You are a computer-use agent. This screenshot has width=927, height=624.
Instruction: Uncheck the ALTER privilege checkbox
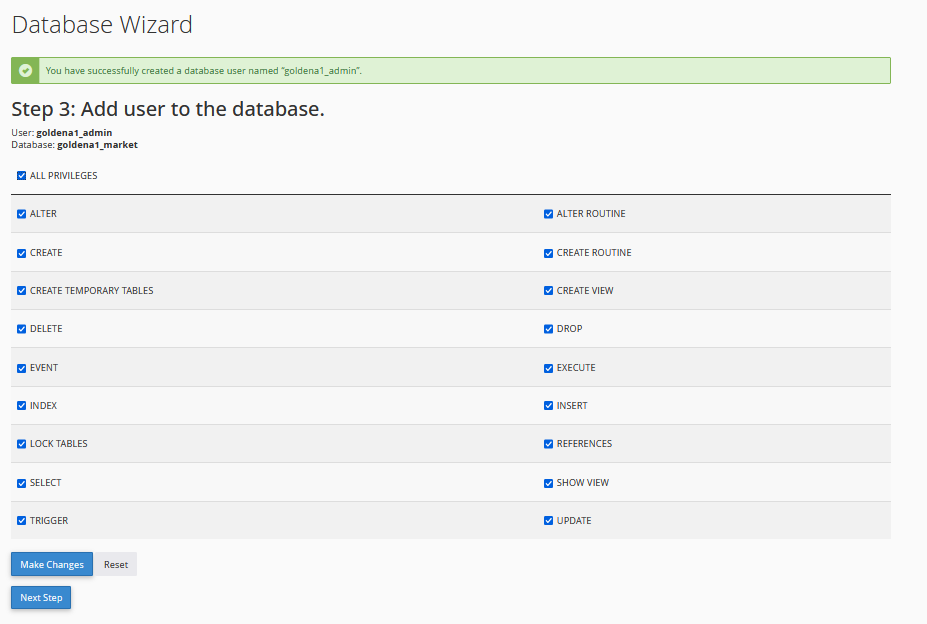tap(21, 214)
